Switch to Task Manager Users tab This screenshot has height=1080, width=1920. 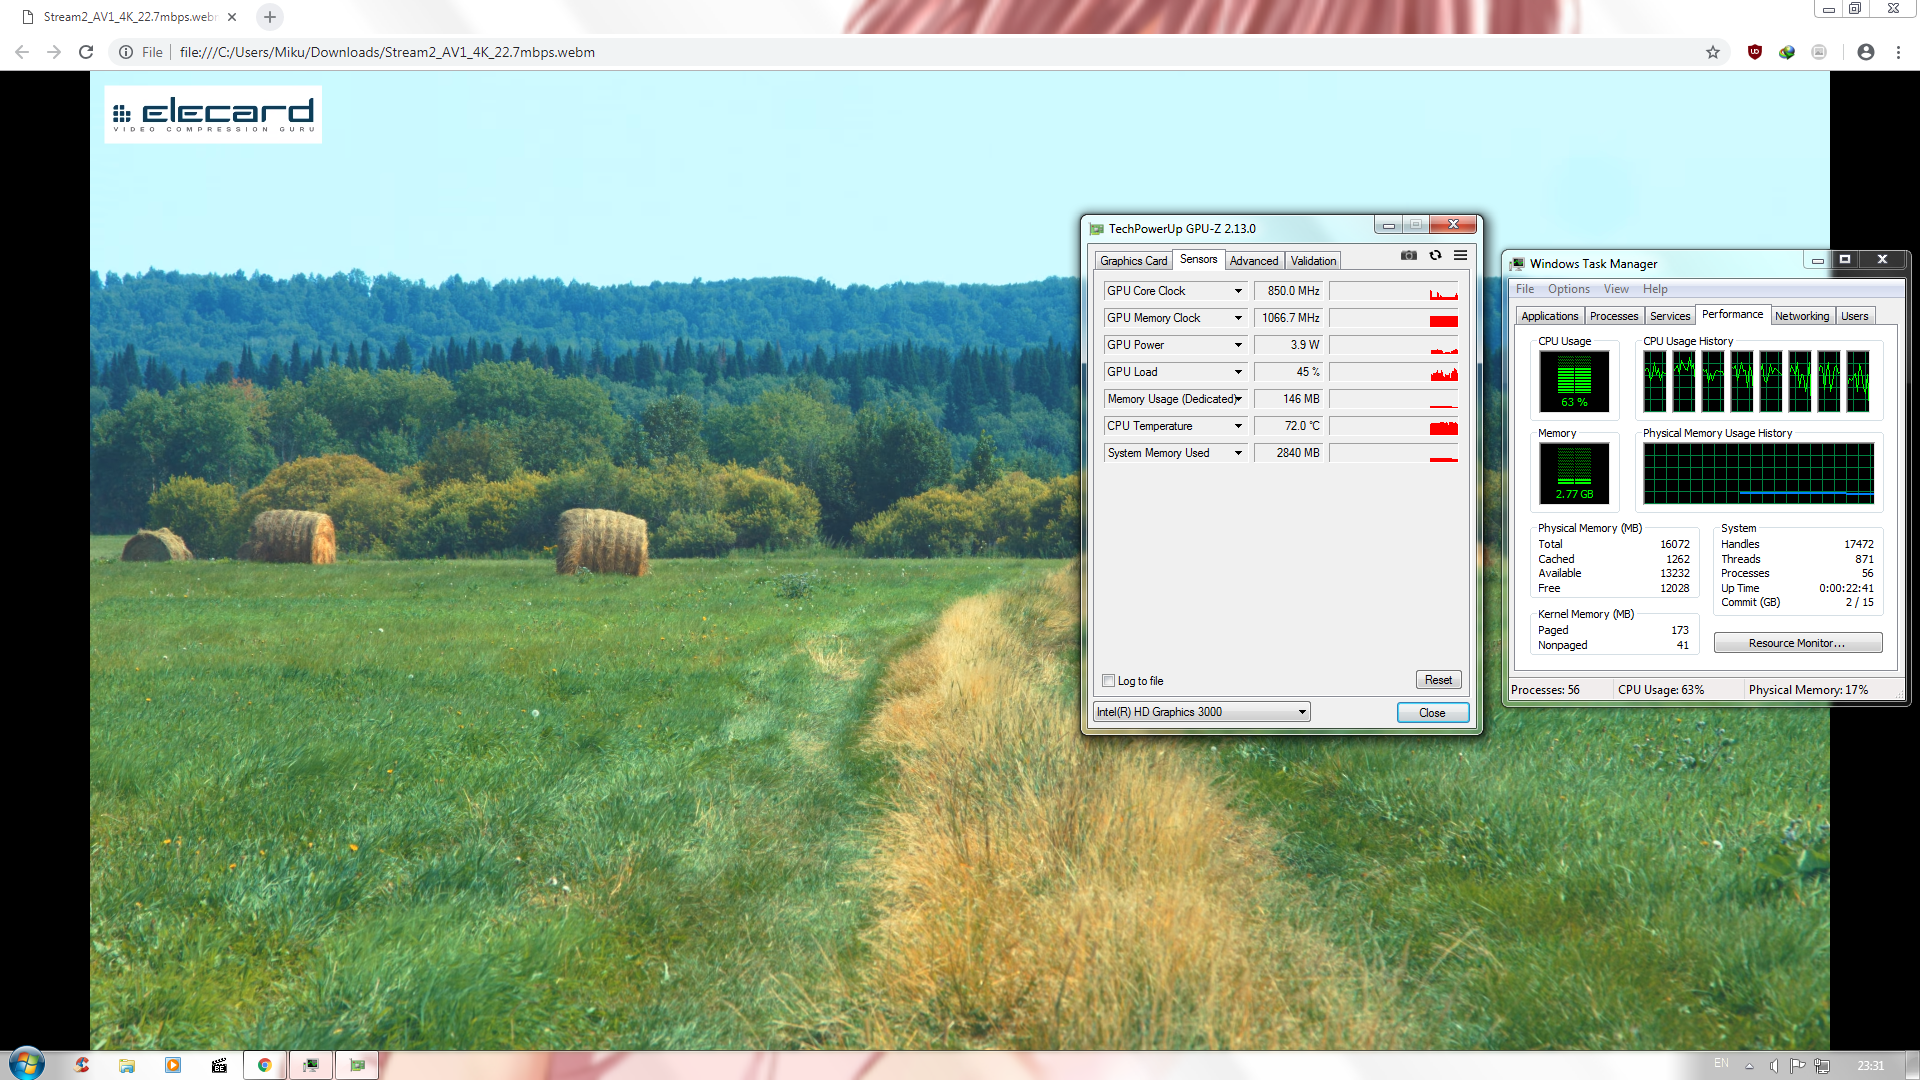[1854, 316]
